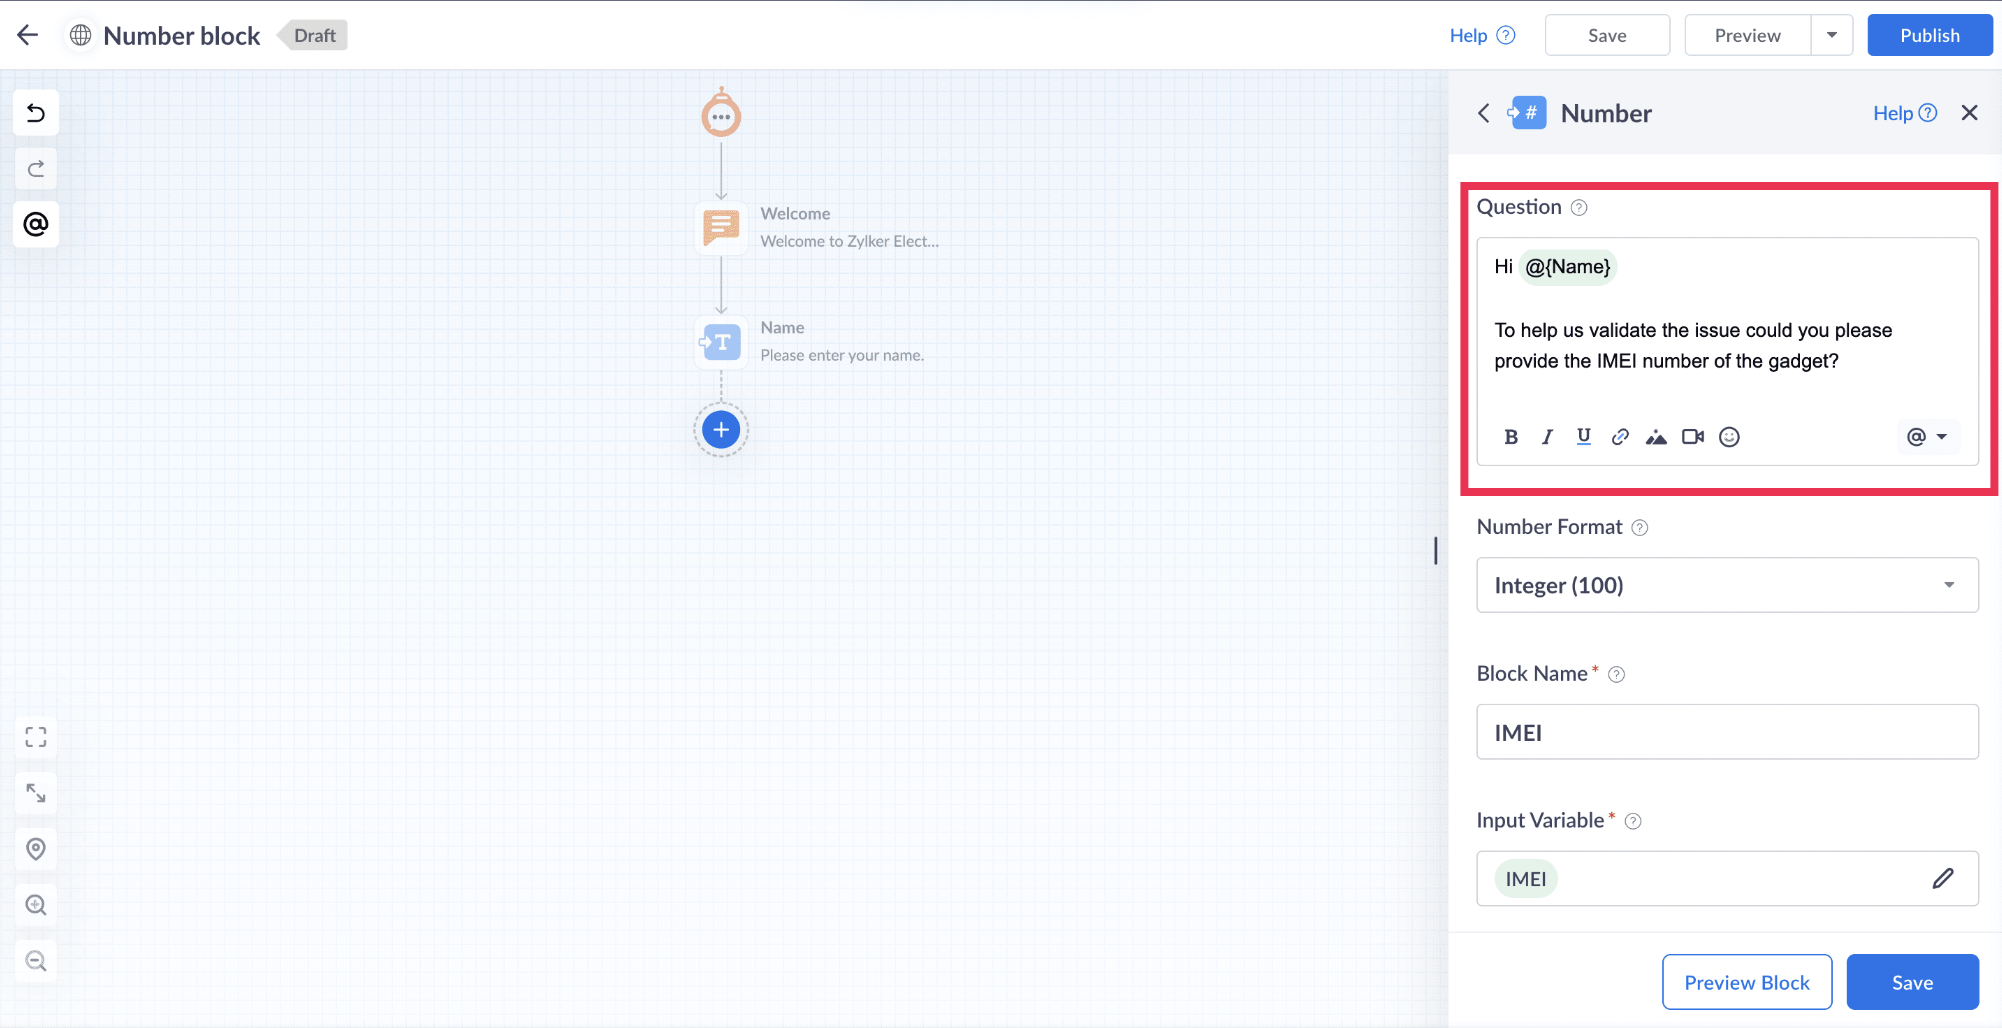Screen dimensions: 2002x1028
Task: Select the Name text block icon
Action: click(x=721, y=342)
